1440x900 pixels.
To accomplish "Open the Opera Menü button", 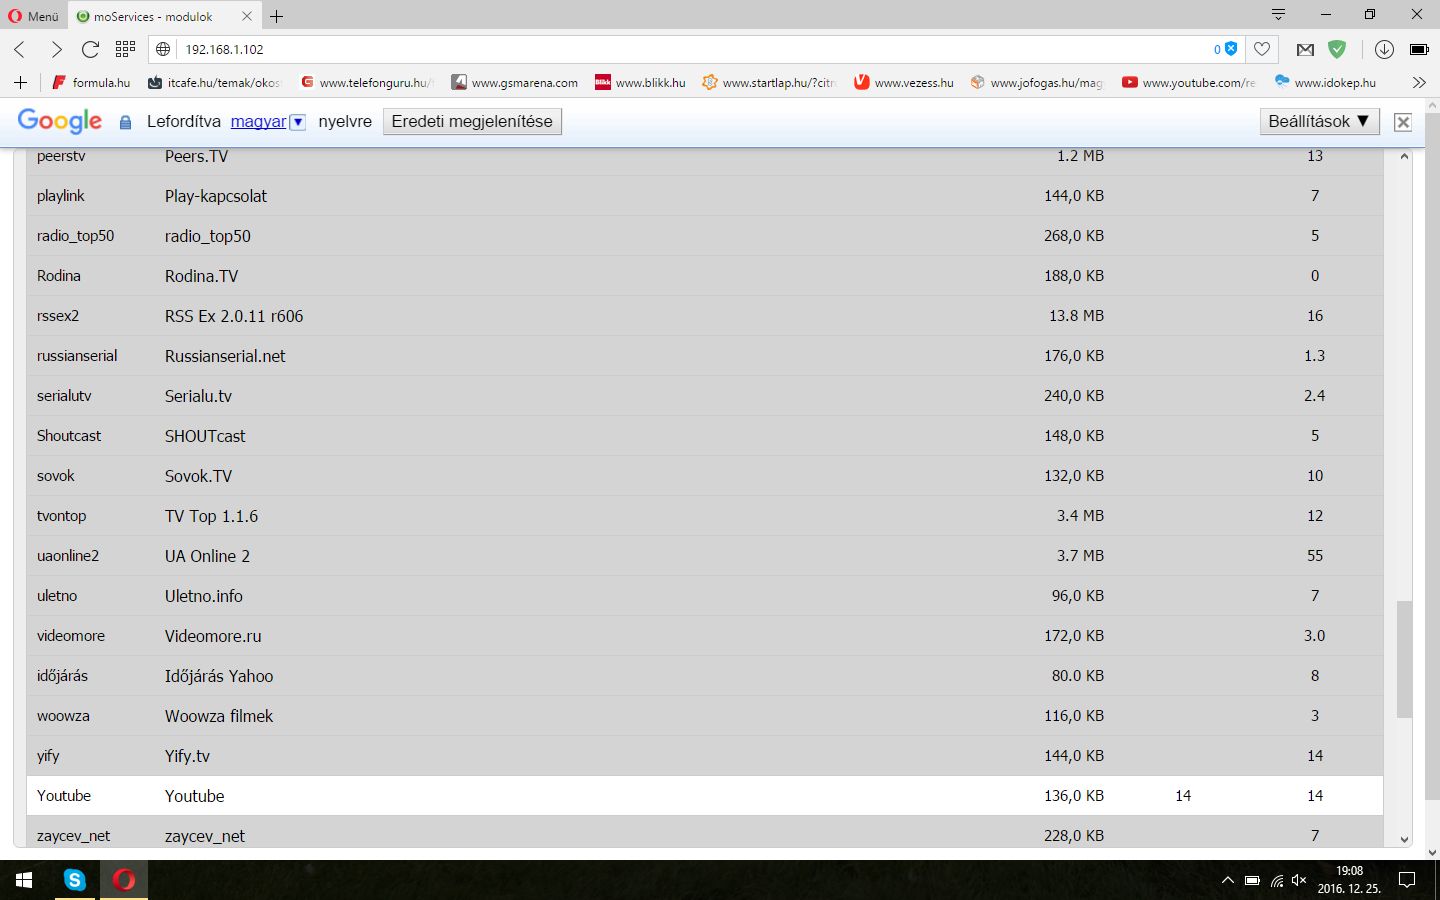I will [x=34, y=16].
